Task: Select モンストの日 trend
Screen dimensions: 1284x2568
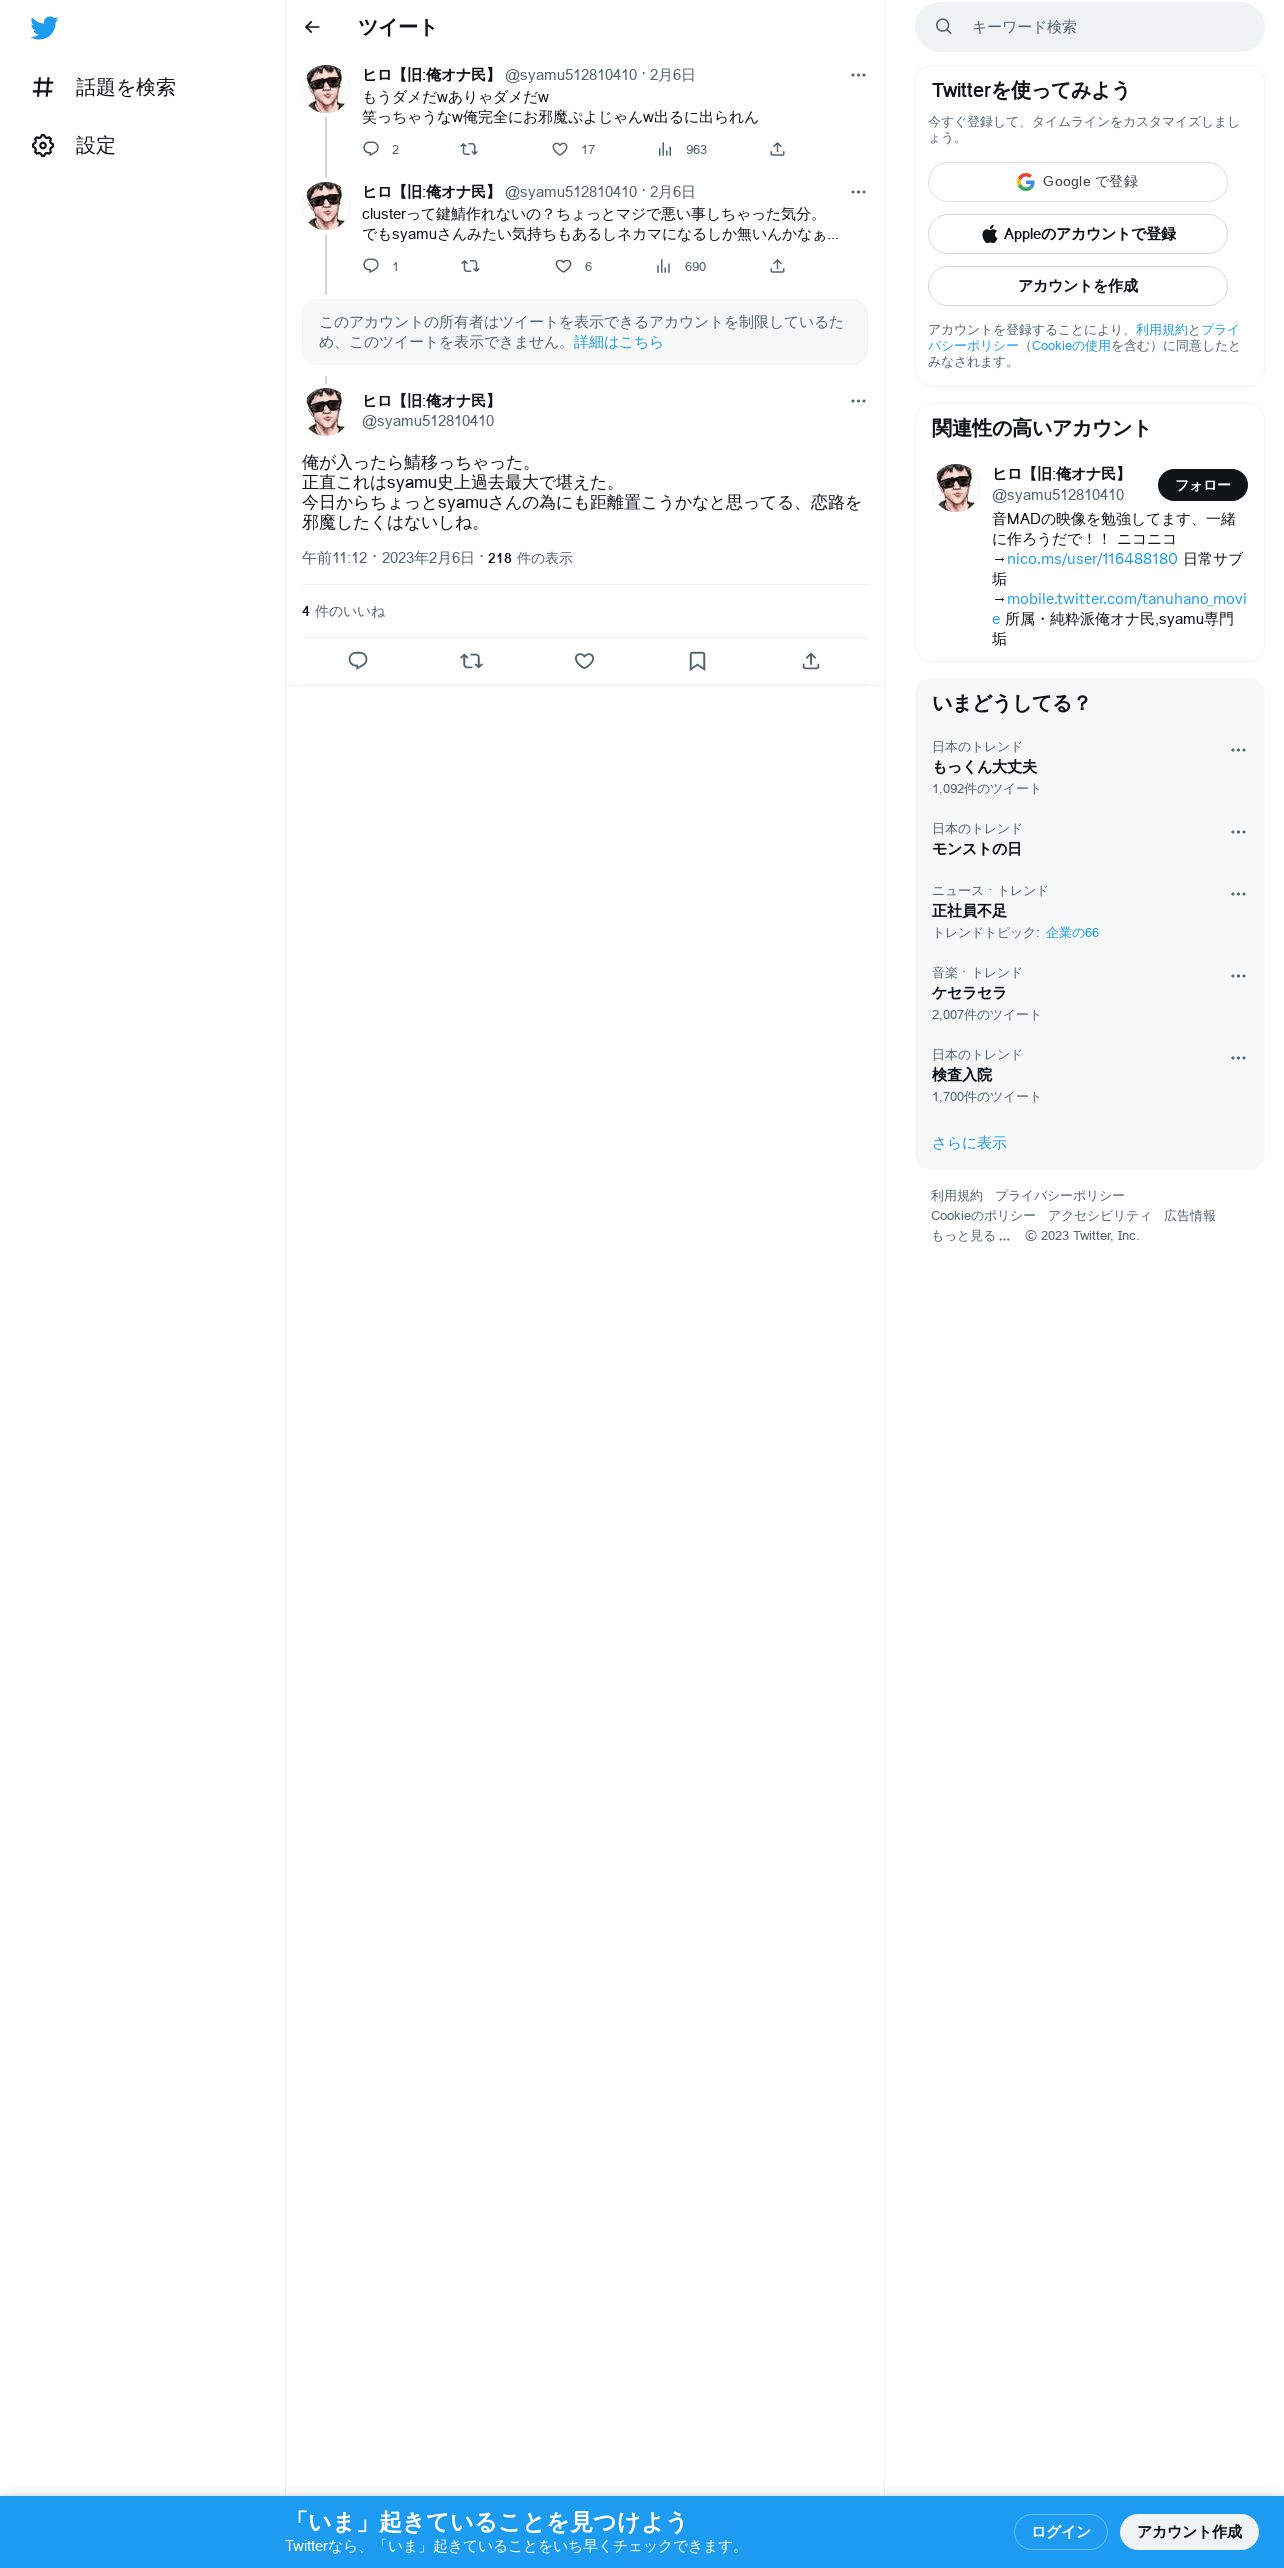Action: point(976,849)
